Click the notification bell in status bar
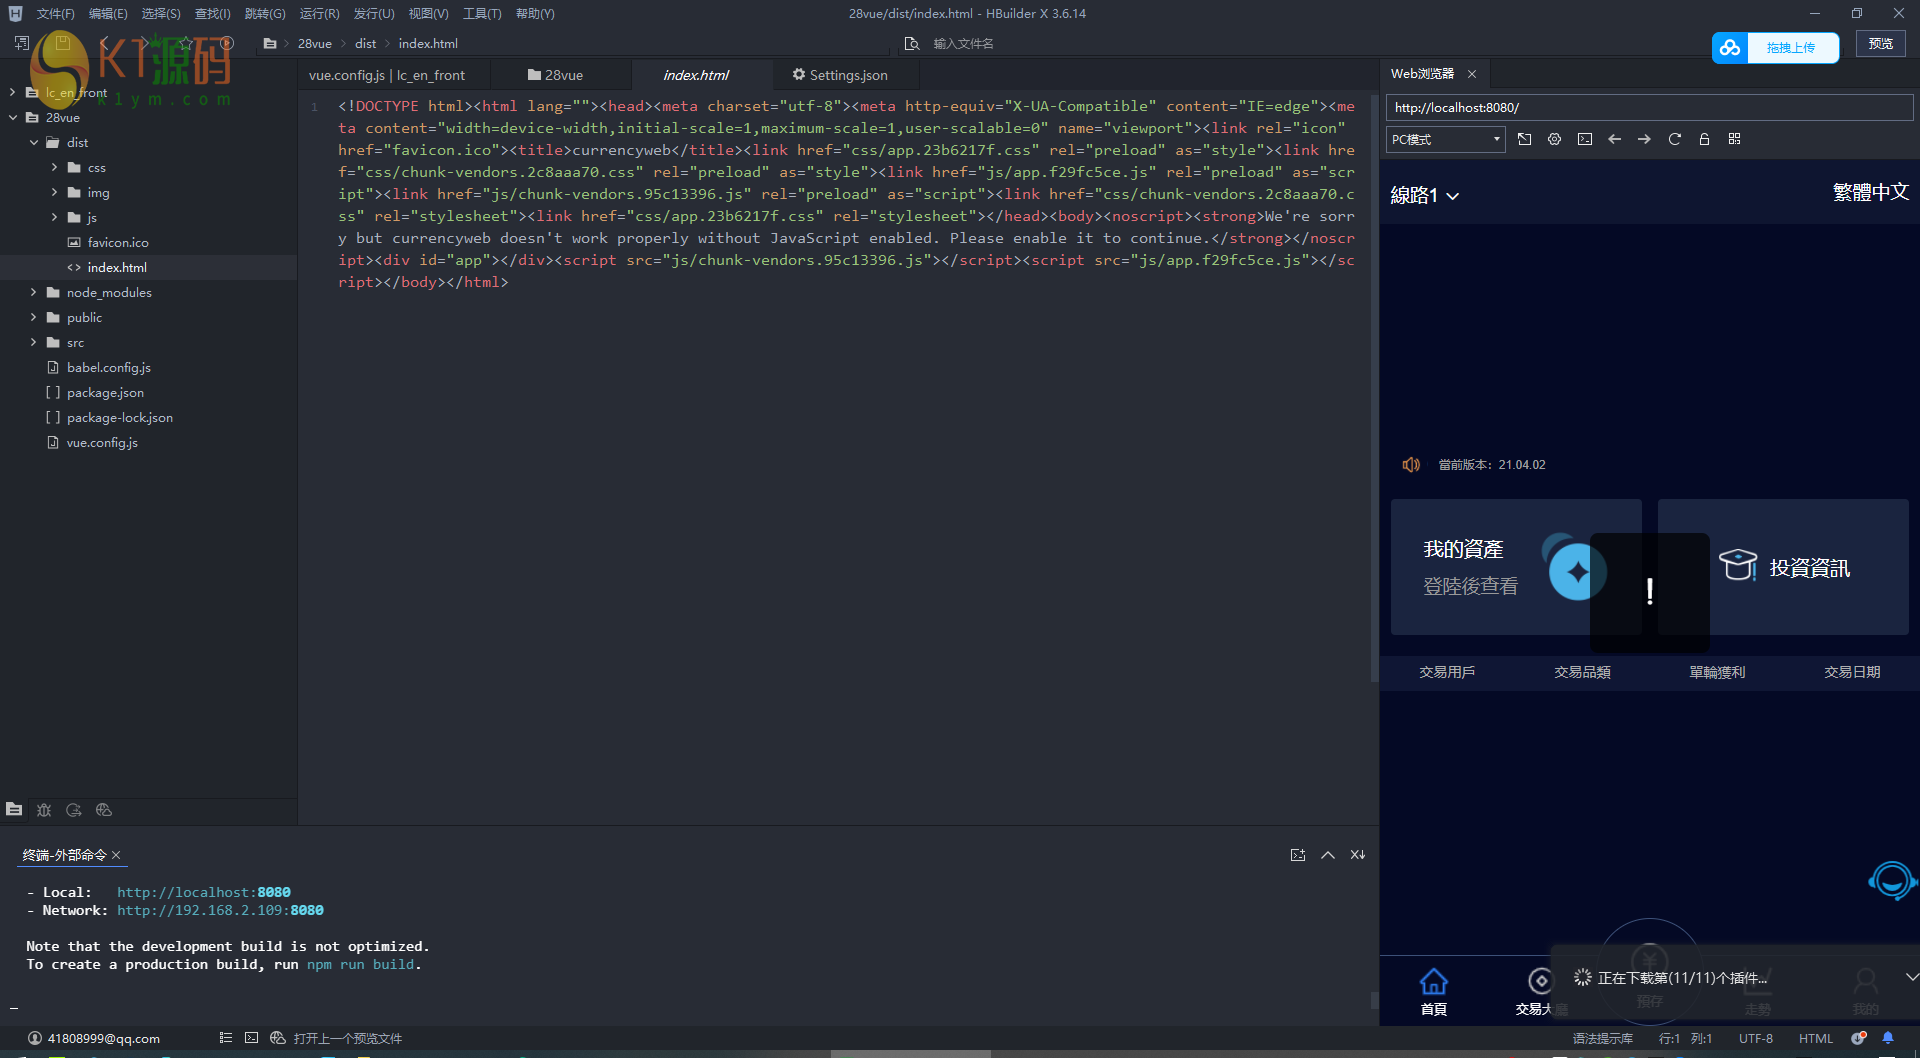 point(1888,1038)
